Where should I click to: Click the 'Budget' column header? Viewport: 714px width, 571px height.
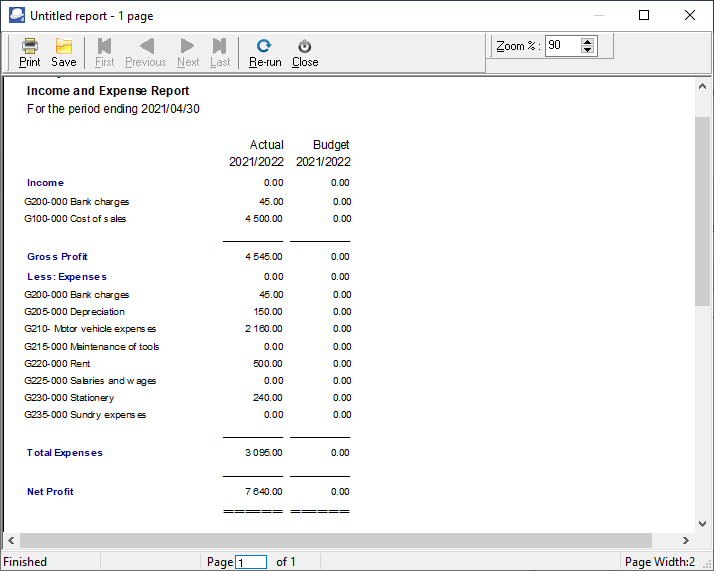331,145
